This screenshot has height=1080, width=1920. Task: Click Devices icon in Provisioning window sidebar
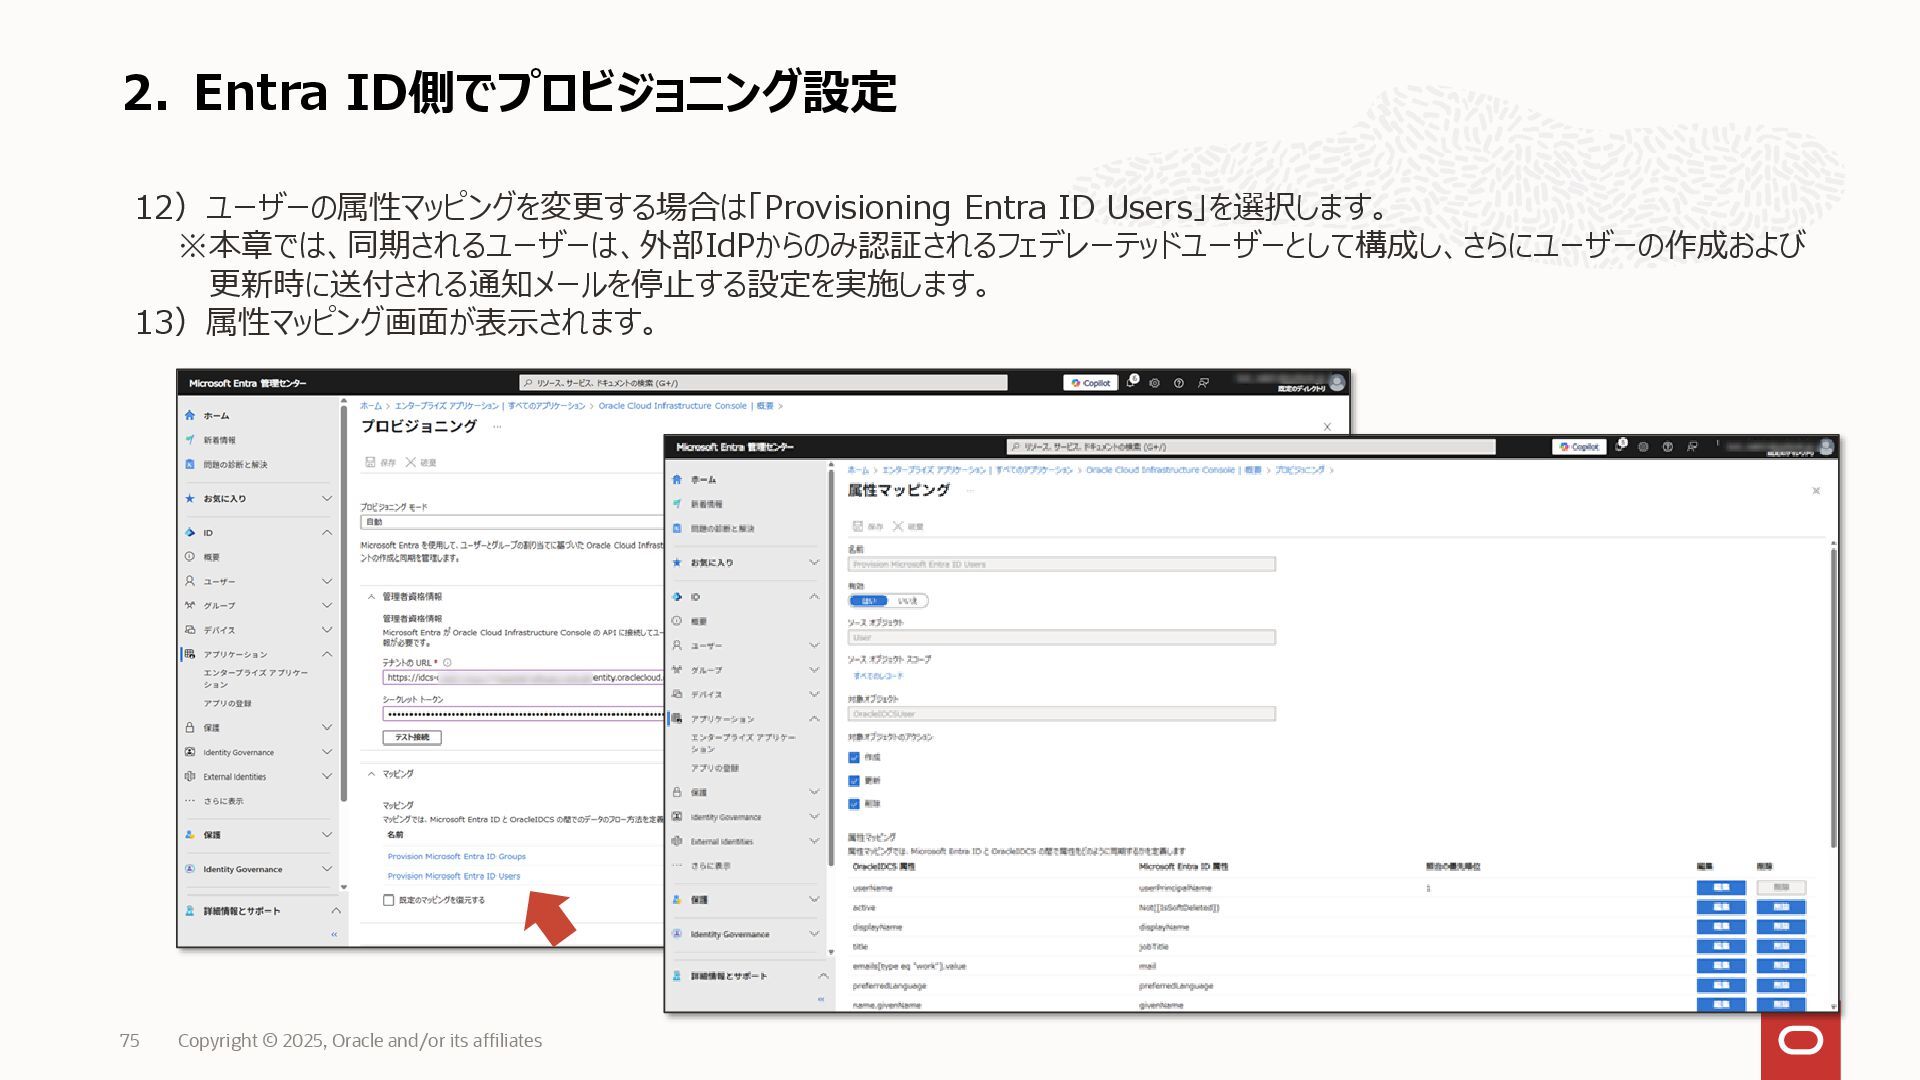click(x=190, y=630)
